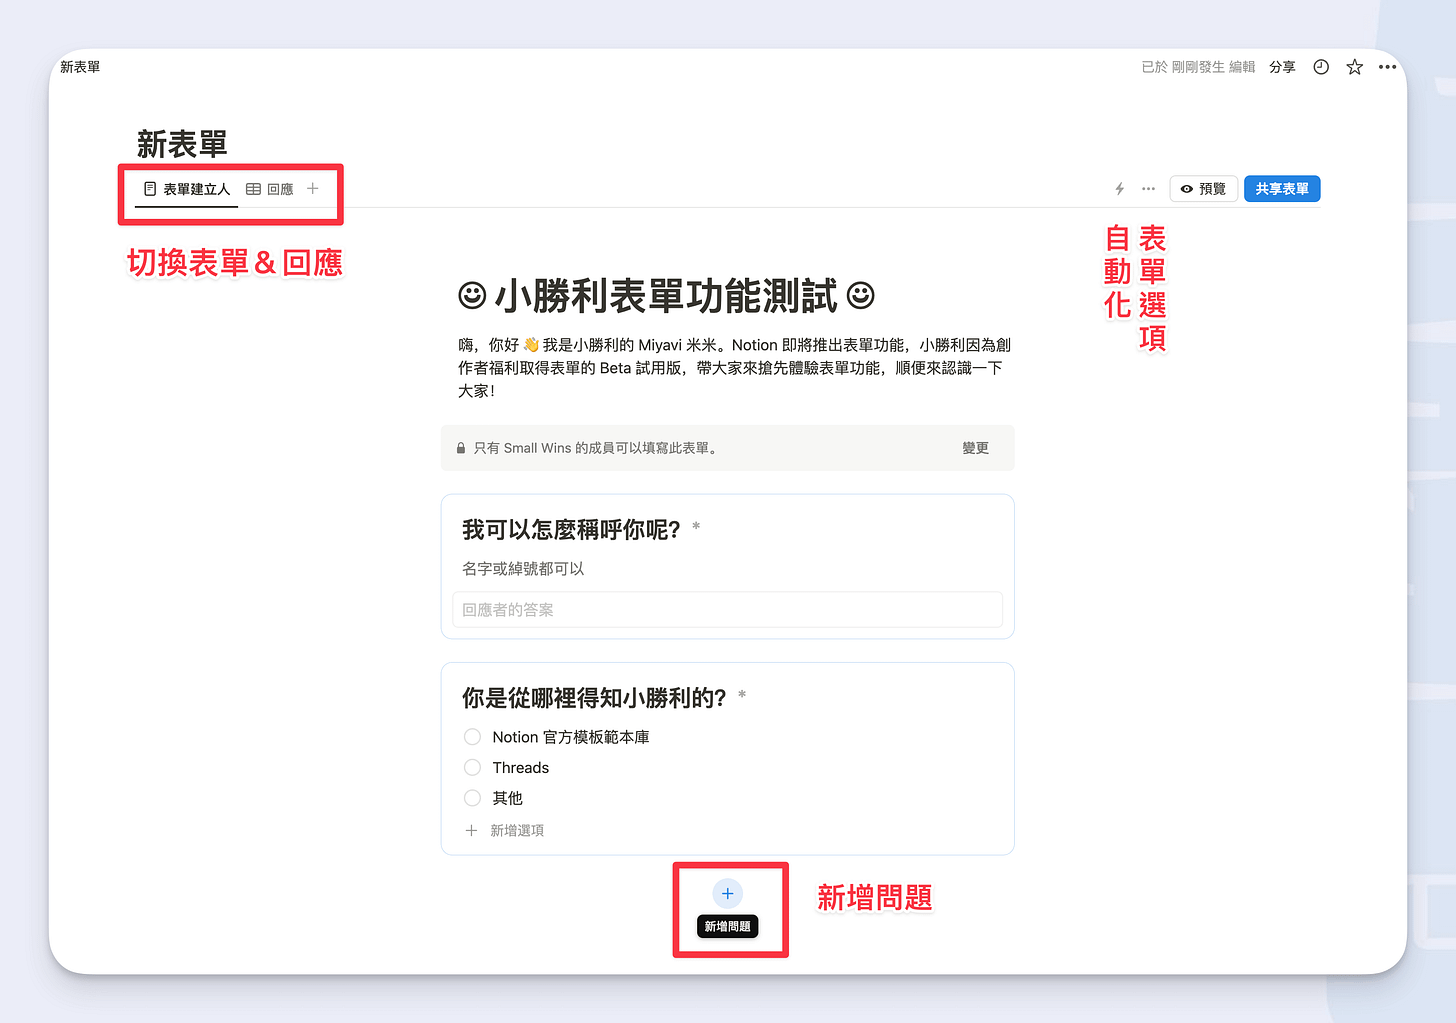Switch to the 回應 tab

270,189
